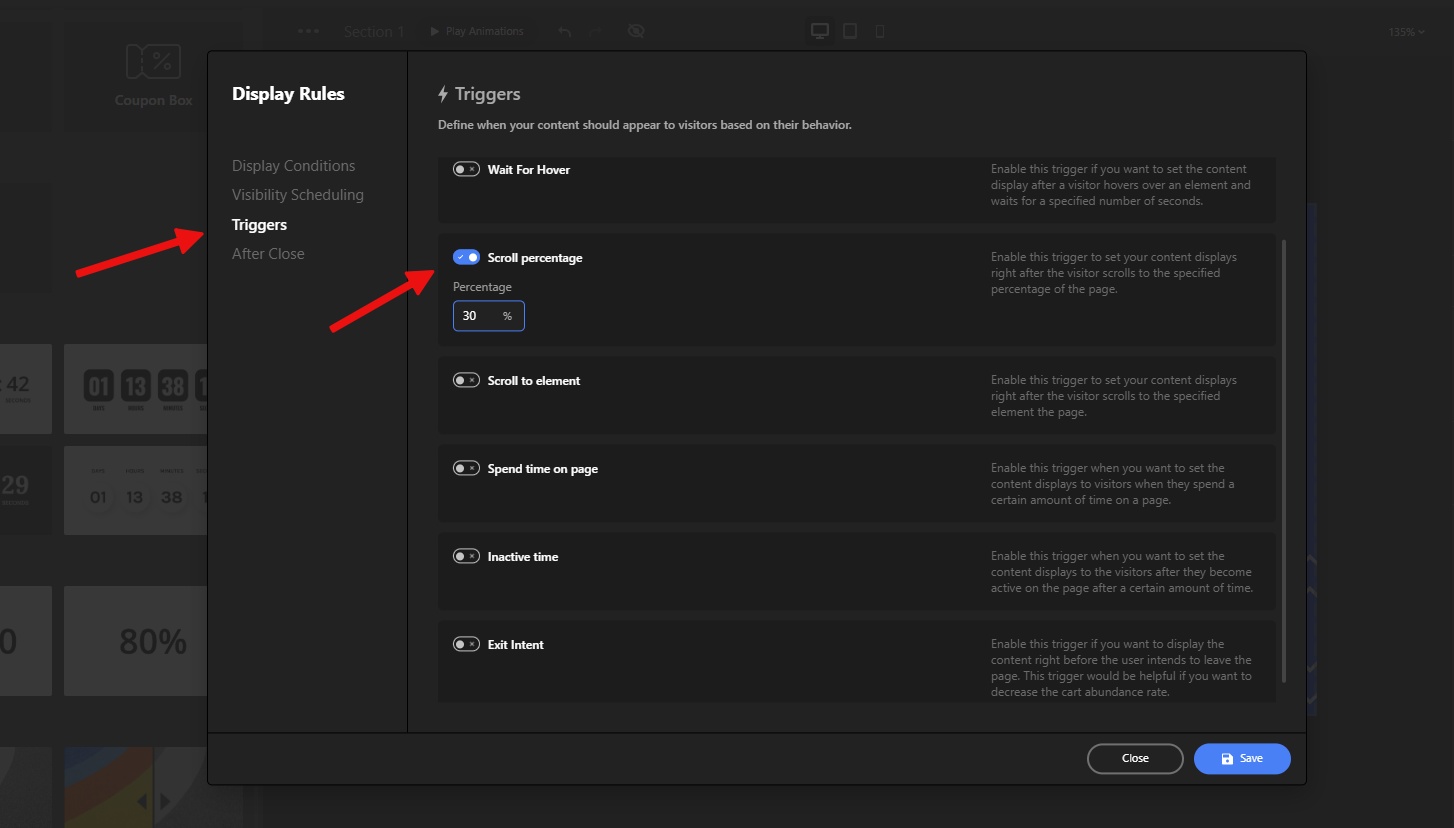Image resolution: width=1454 pixels, height=828 pixels.
Task: Click the Play Animations button
Action: click(477, 32)
